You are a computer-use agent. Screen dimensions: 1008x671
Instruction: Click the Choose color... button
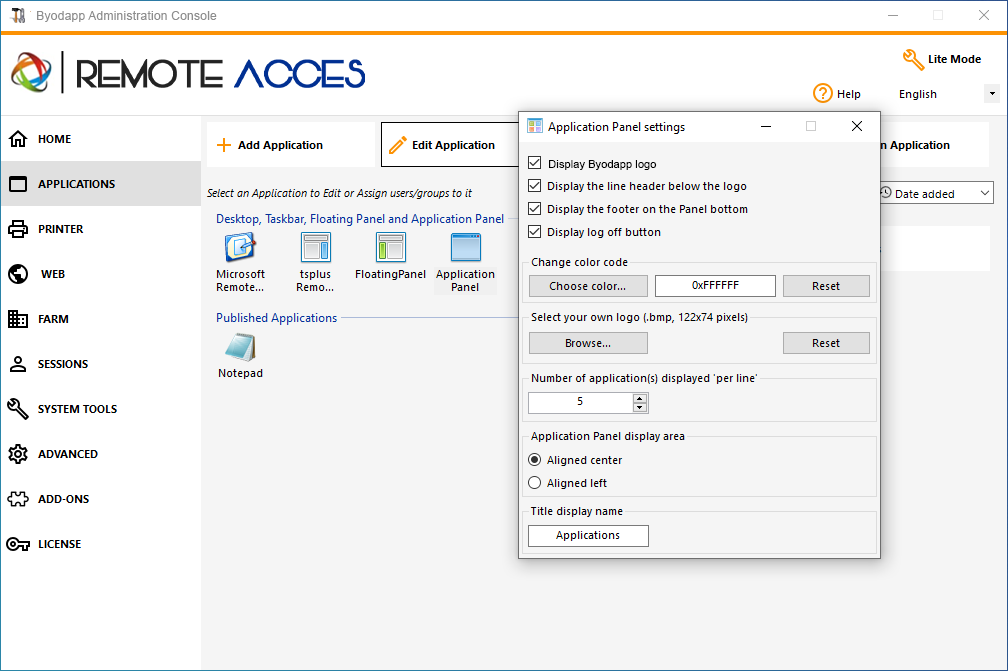coord(588,286)
